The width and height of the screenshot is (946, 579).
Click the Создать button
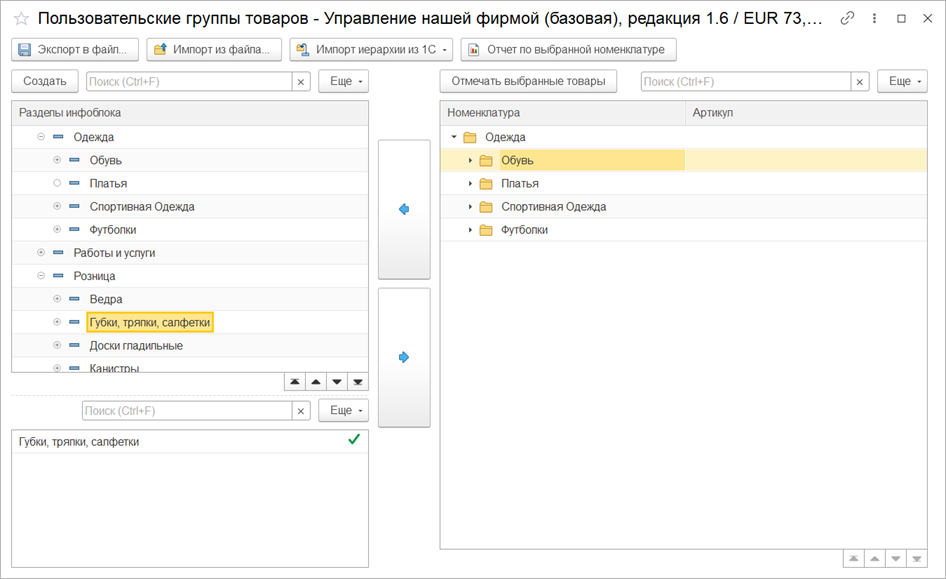pos(45,82)
